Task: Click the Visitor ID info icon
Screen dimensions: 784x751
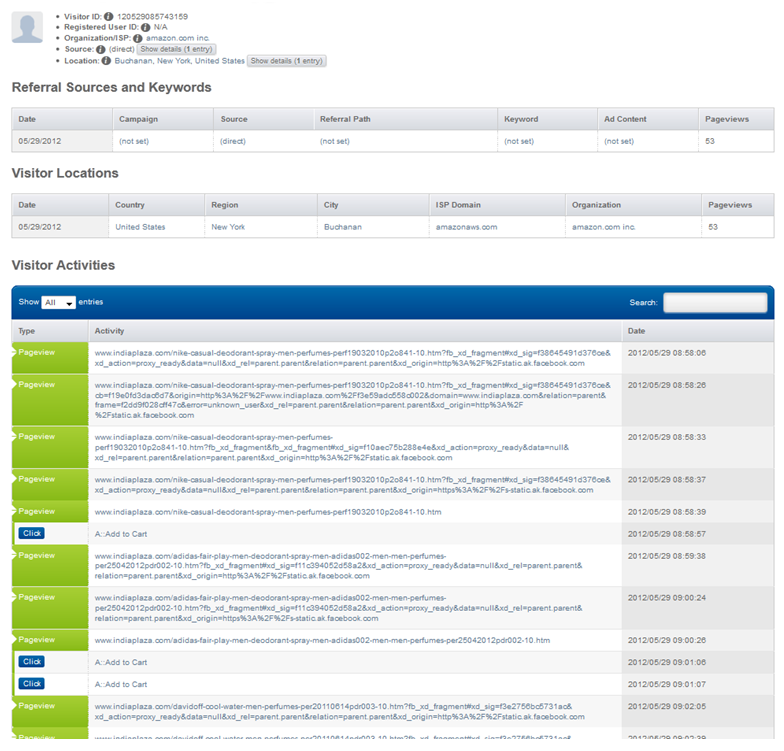Action: (109, 17)
